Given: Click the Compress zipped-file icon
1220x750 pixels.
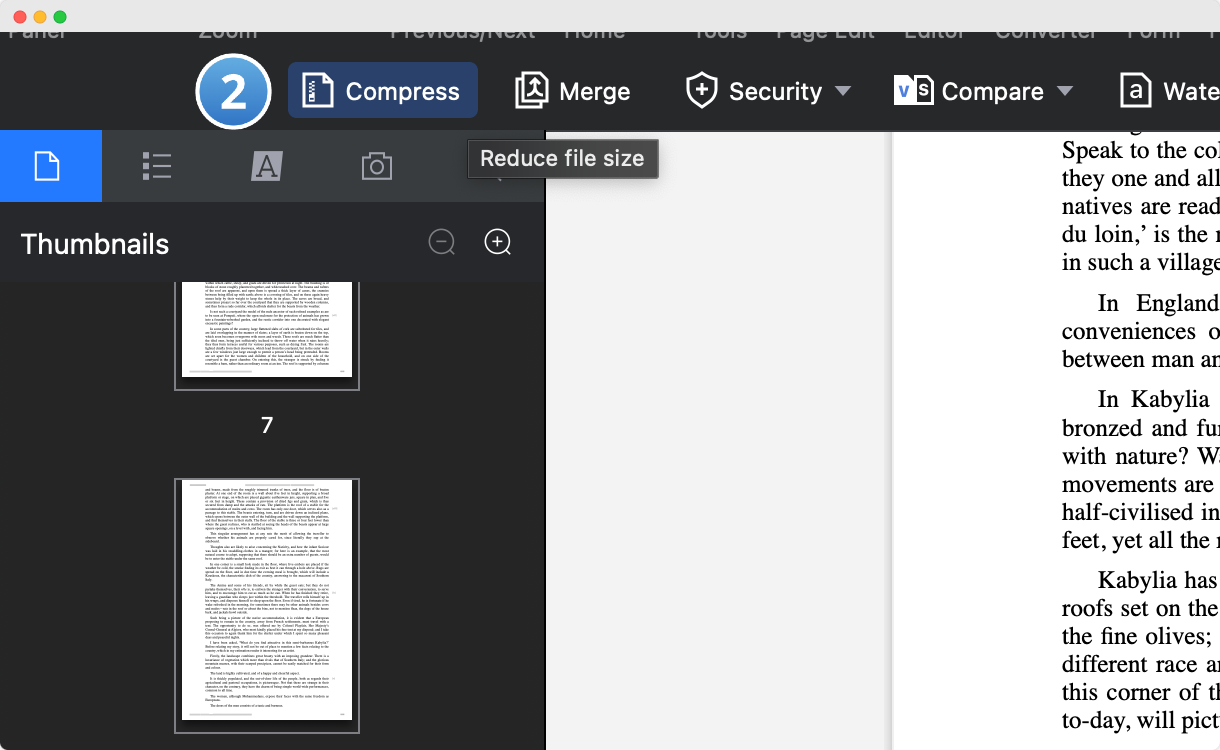Looking at the screenshot, I should [317, 91].
